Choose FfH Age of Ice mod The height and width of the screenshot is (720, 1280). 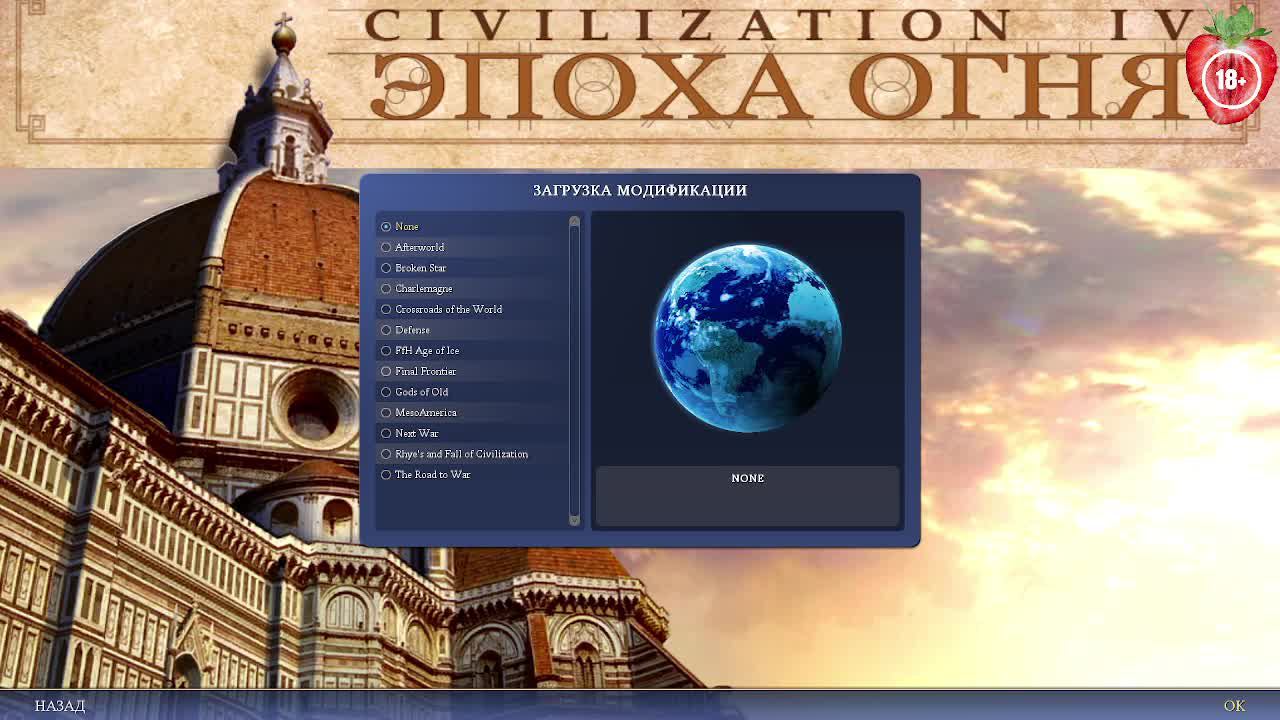pyautogui.click(x=420, y=351)
